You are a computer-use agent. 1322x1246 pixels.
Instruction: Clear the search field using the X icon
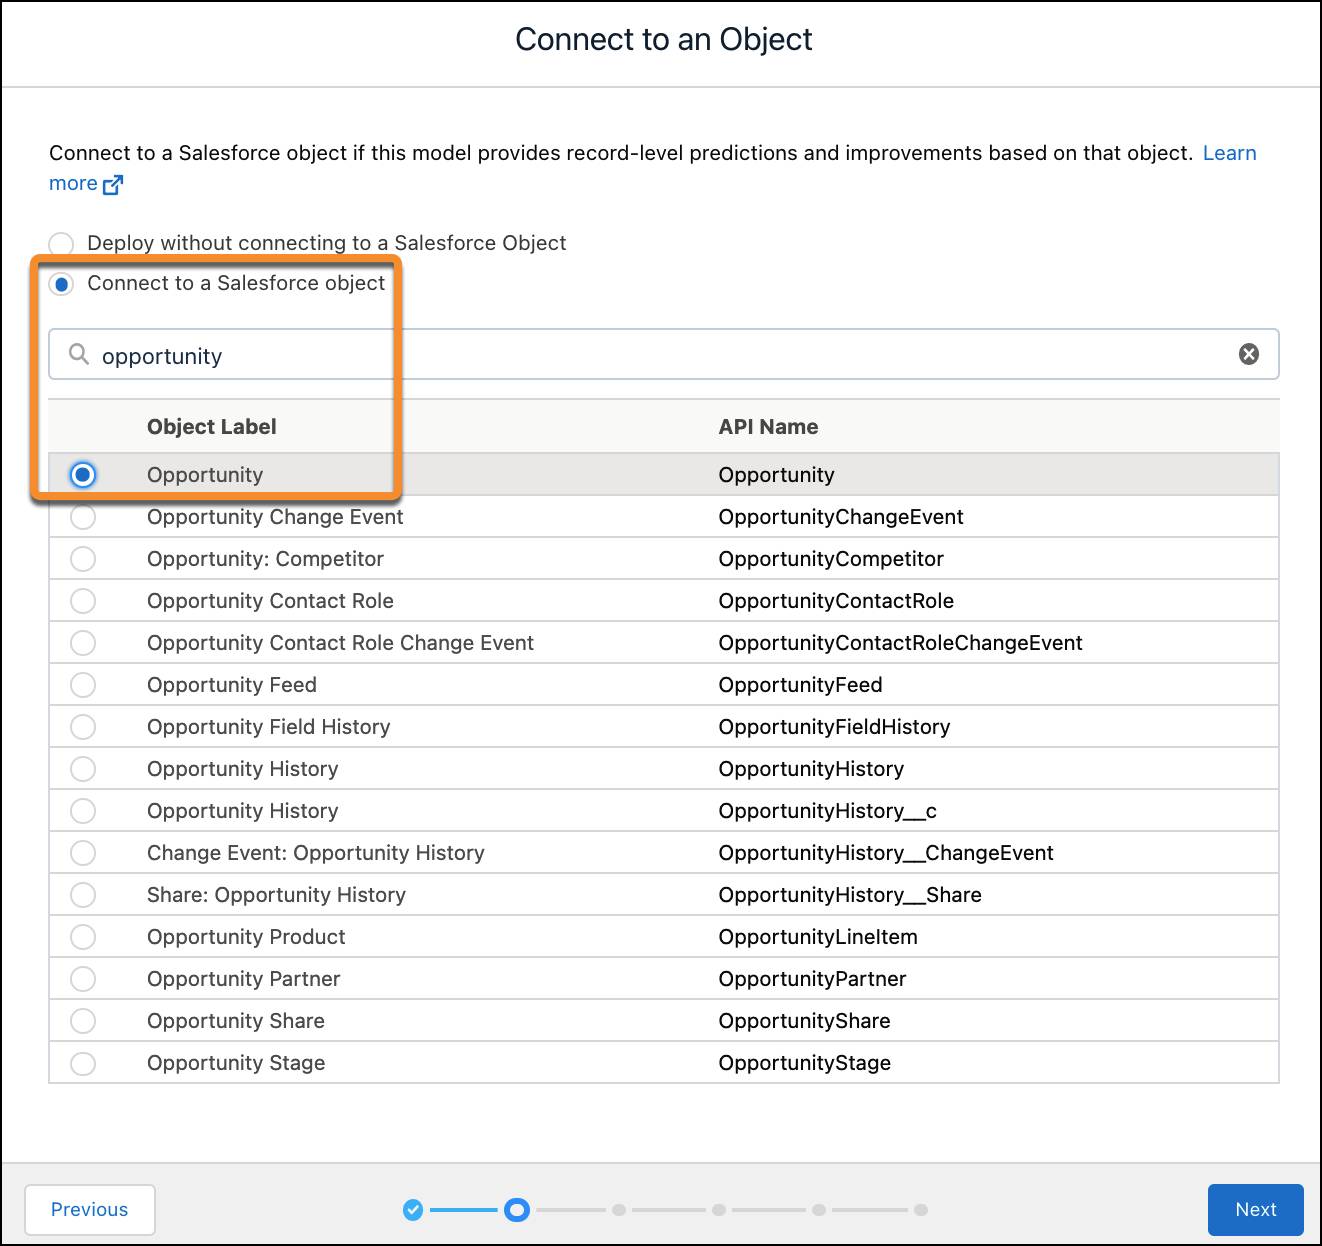click(1248, 353)
